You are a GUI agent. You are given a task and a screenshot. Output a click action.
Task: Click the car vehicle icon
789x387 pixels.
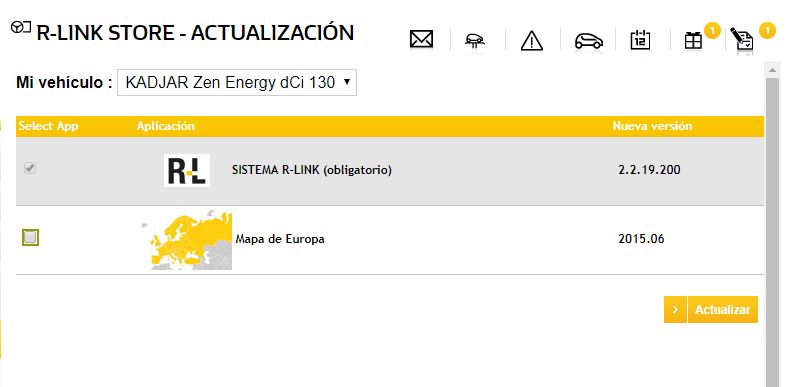pos(589,41)
